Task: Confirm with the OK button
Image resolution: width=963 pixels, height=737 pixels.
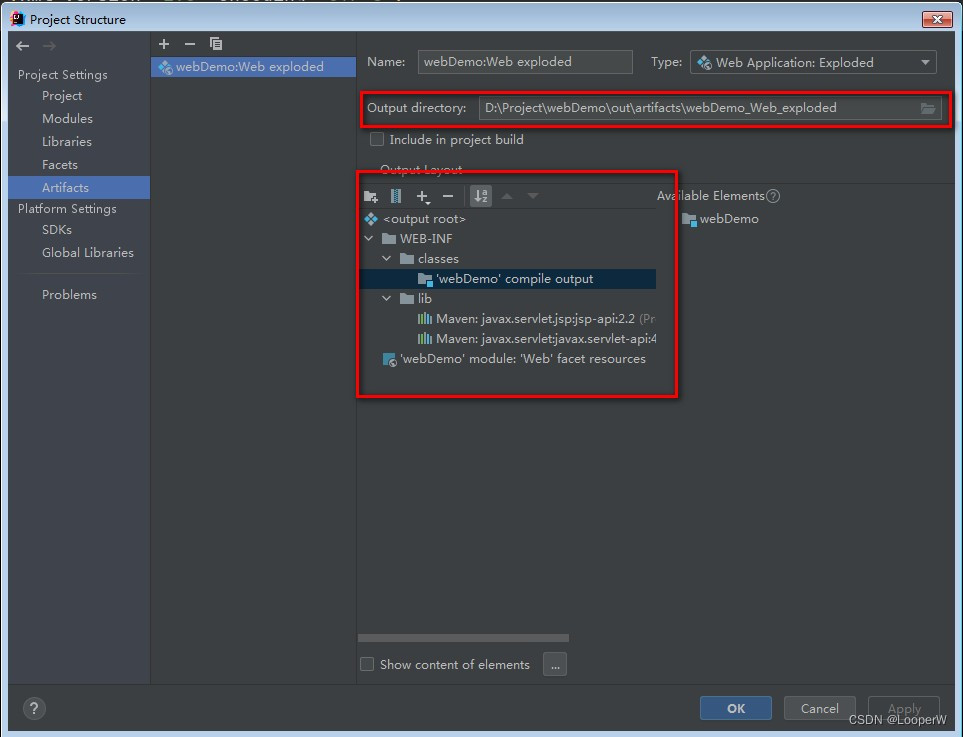Action: click(736, 708)
